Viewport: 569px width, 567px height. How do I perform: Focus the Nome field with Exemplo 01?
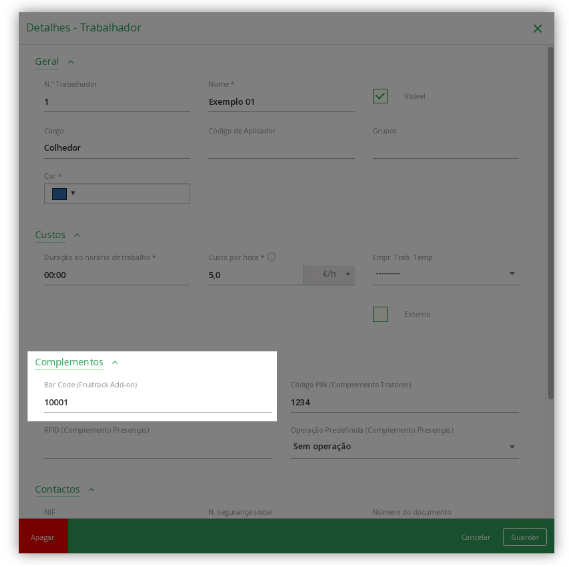(281, 102)
